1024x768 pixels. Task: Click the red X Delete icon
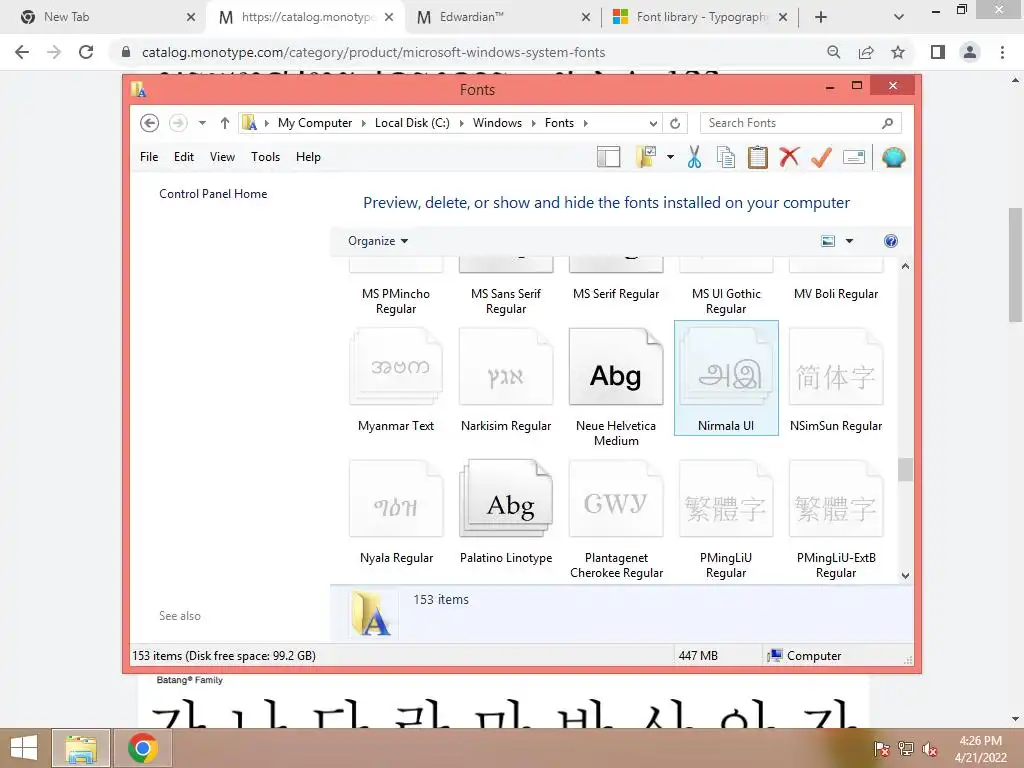click(x=789, y=157)
